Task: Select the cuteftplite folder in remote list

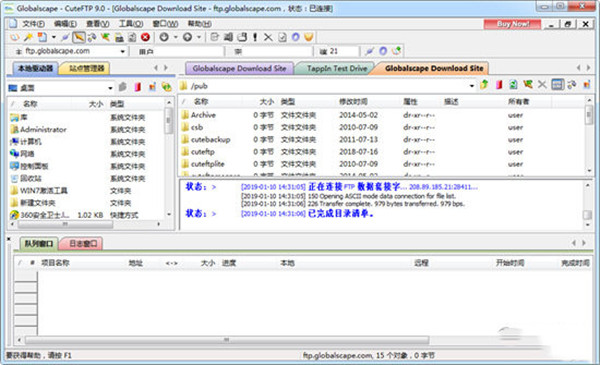Action: point(208,164)
